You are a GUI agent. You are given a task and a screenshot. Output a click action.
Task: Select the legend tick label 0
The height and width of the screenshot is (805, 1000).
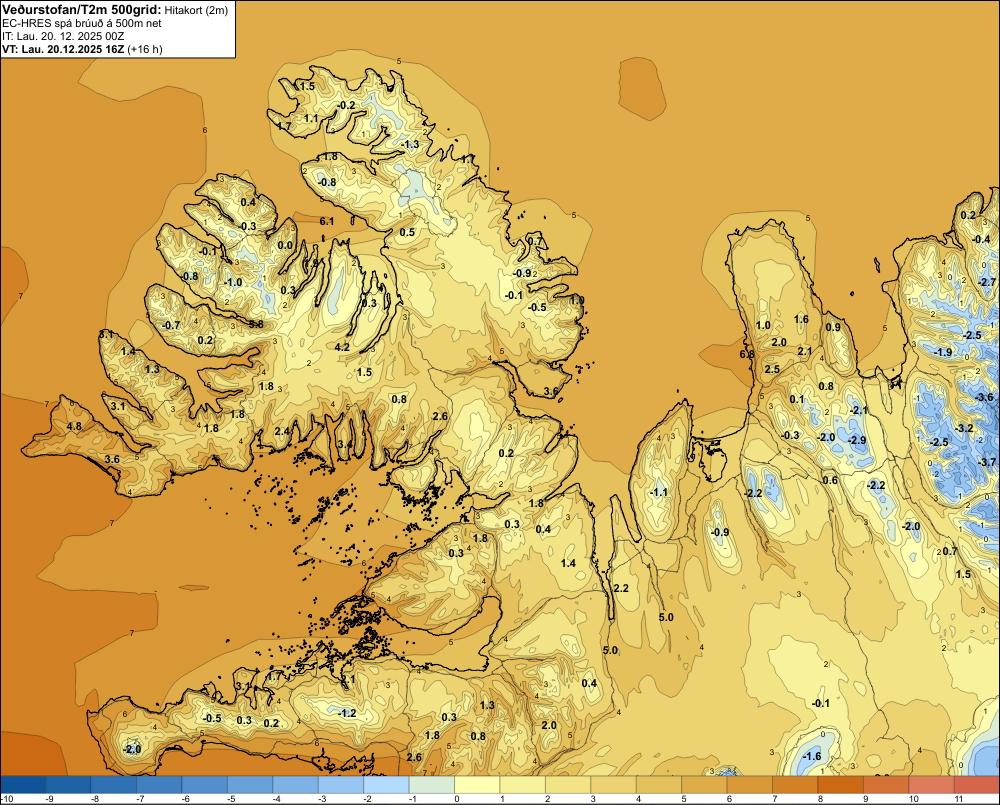point(457,799)
